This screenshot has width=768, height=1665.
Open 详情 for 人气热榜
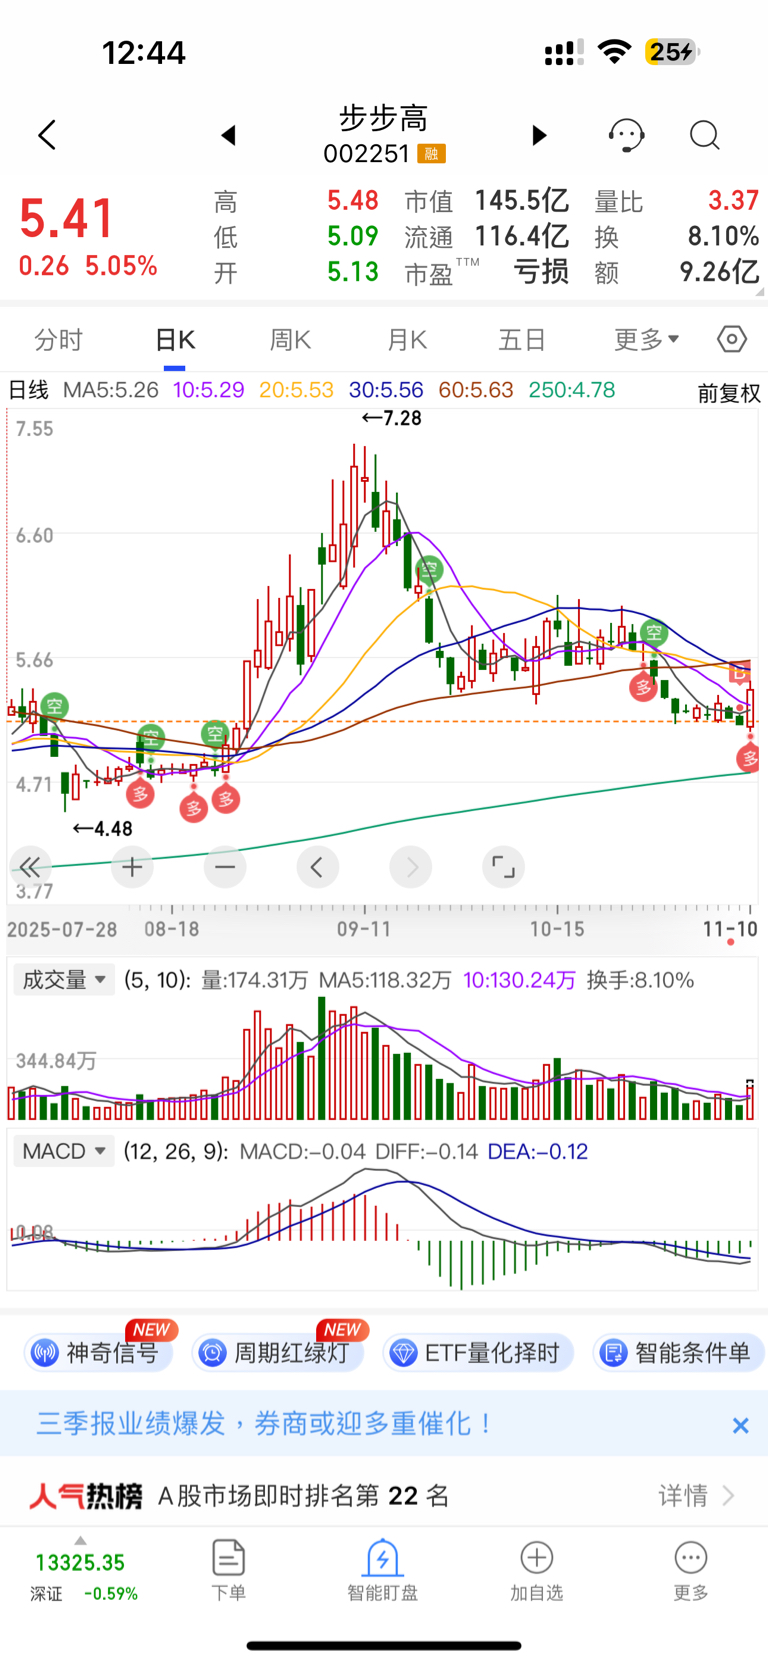pyautogui.click(x=696, y=1496)
